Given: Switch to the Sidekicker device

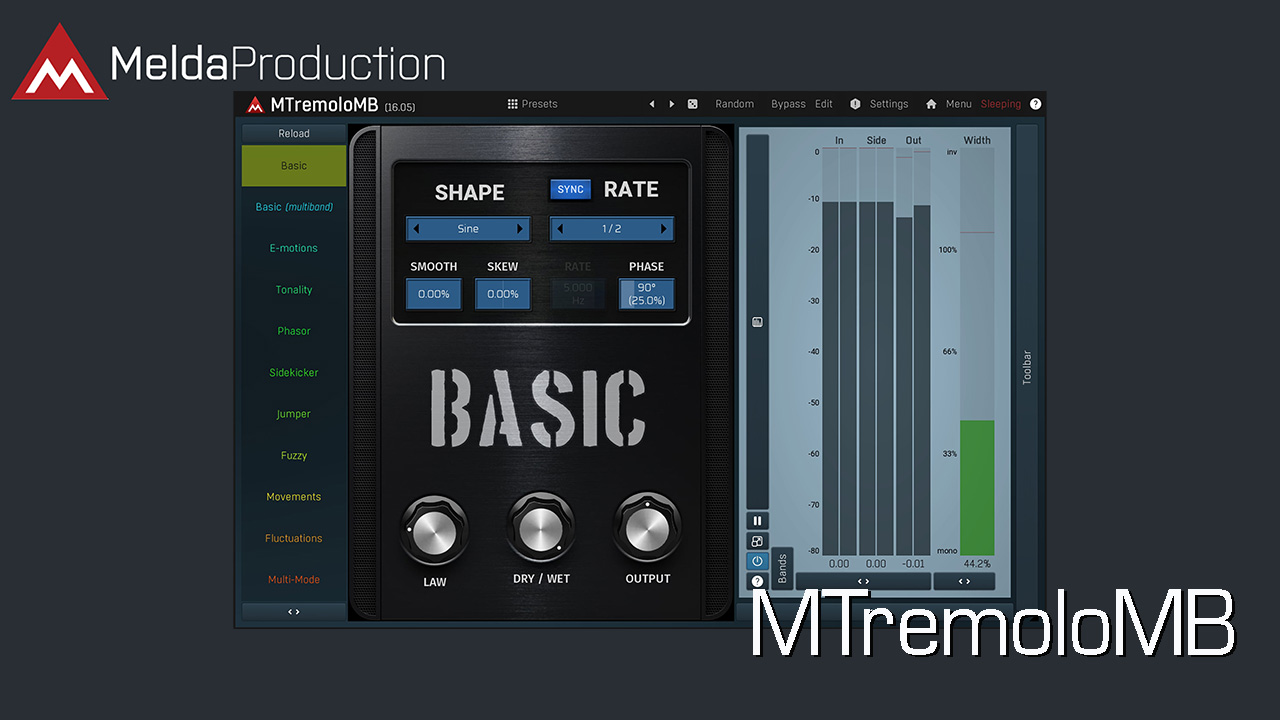Looking at the screenshot, I should click(294, 373).
